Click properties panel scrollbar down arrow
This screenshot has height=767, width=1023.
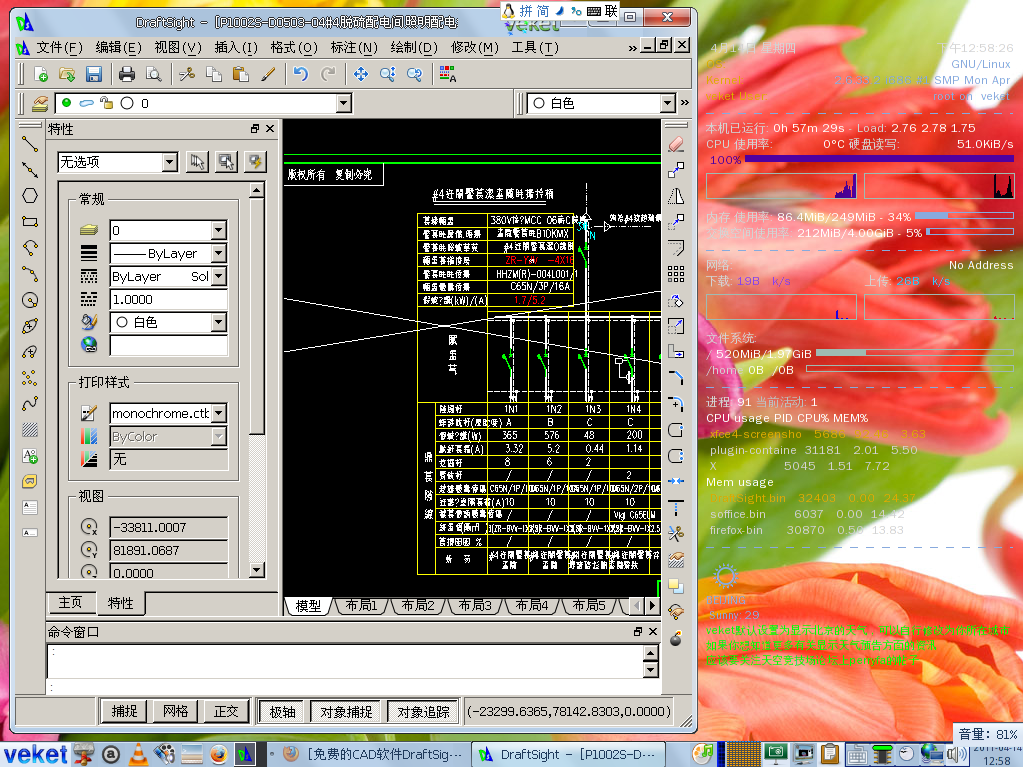(x=257, y=569)
